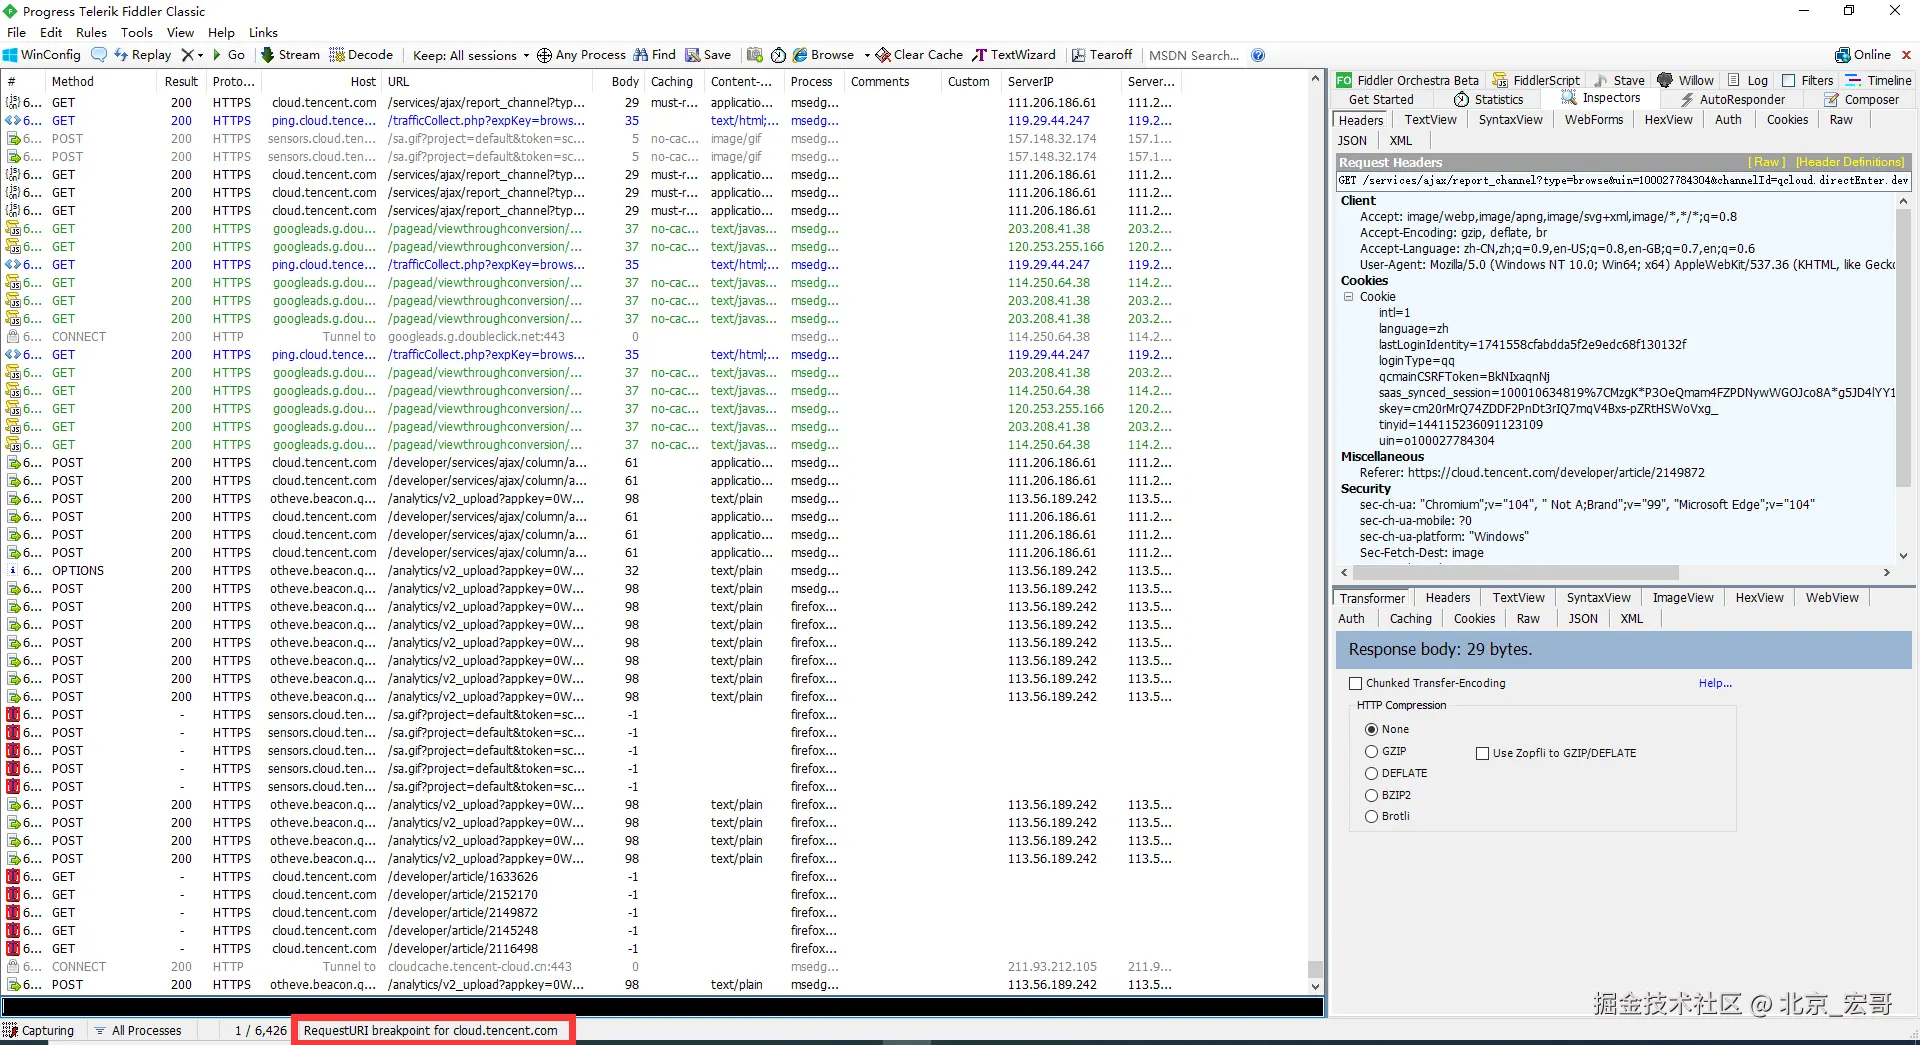The height and width of the screenshot is (1045, 1920).
Task: Switch to the Statistics tab
Action: (x=1489, y=99)
